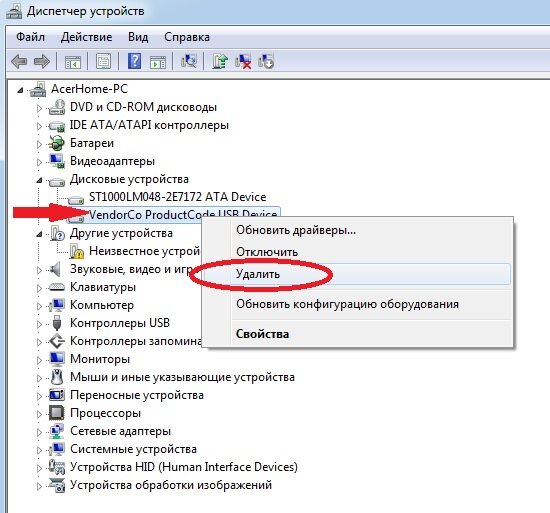Select ST1000LM048-2E7172 ATA Device
Viewport: 550px width, 513px height.
[177, 197]
